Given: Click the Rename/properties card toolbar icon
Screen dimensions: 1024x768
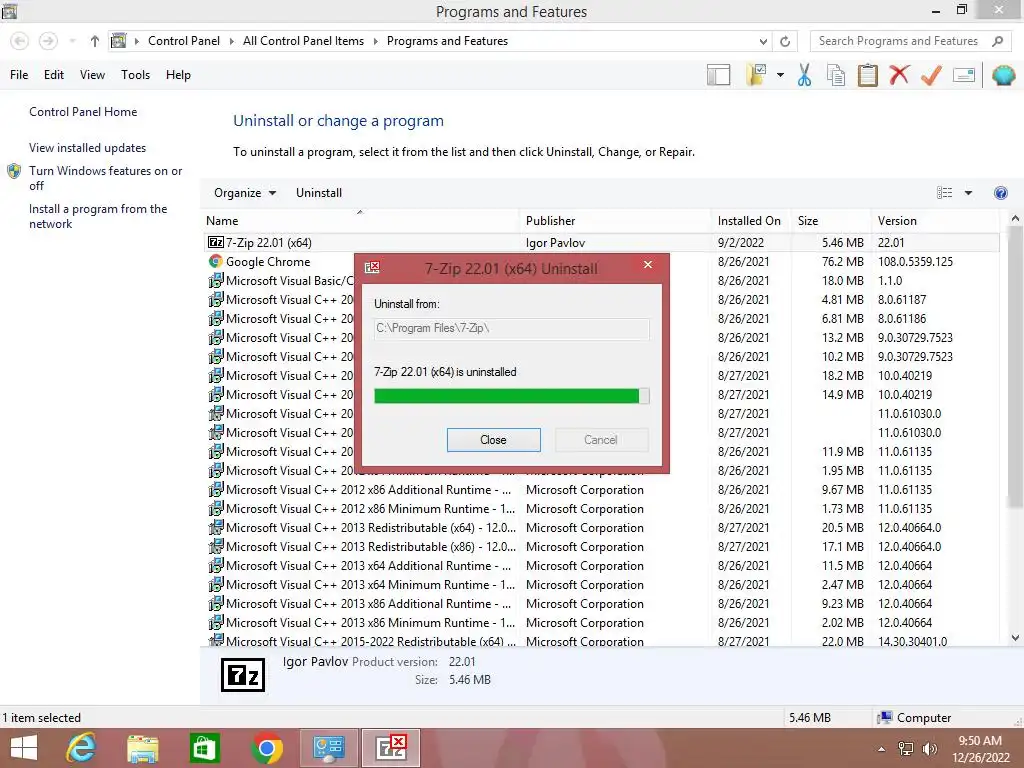Looking at the screenshot, I should 964,75.
